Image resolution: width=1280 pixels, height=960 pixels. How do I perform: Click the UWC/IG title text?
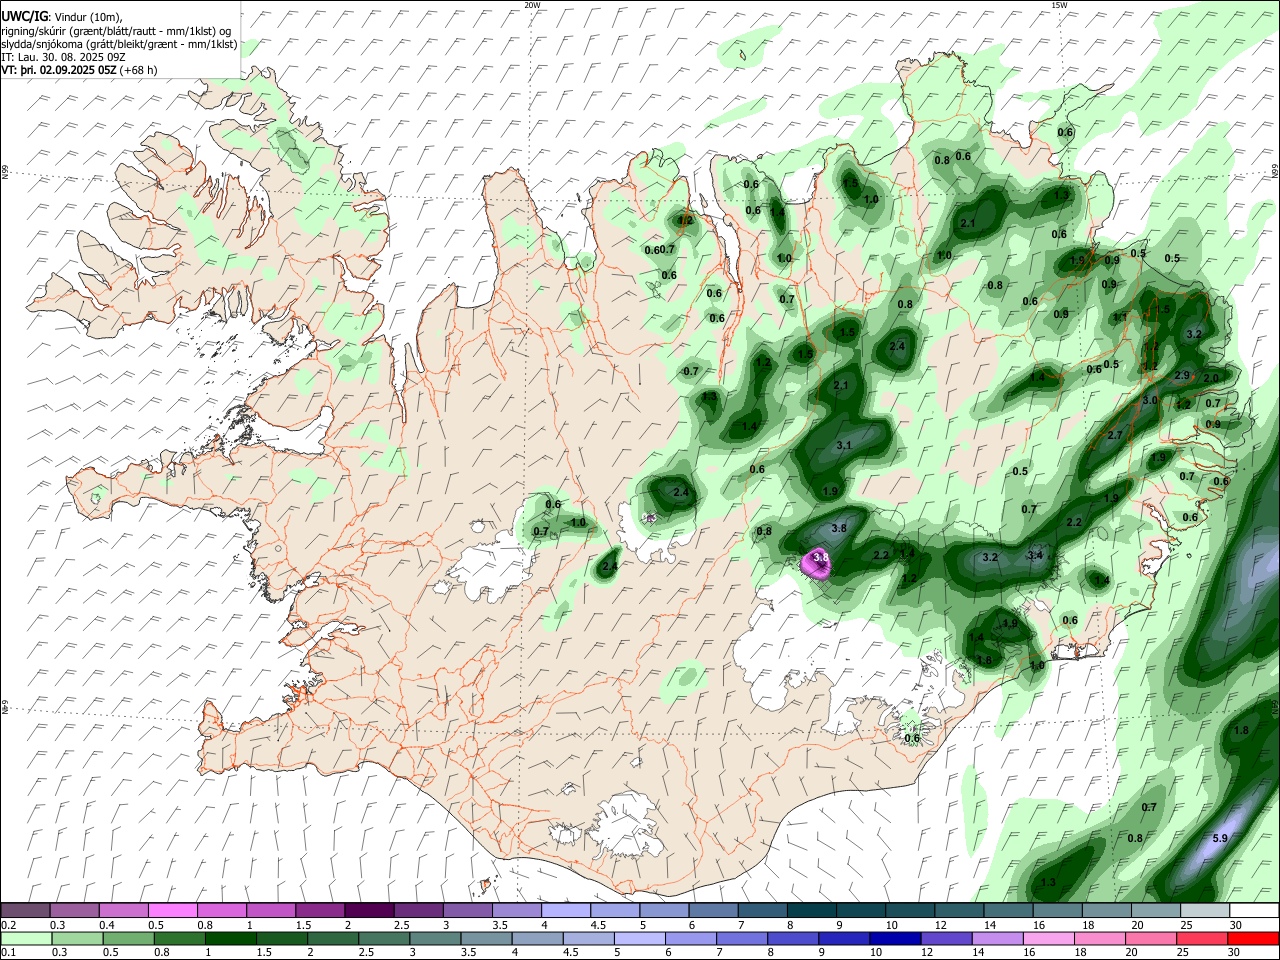click(24, 16)
